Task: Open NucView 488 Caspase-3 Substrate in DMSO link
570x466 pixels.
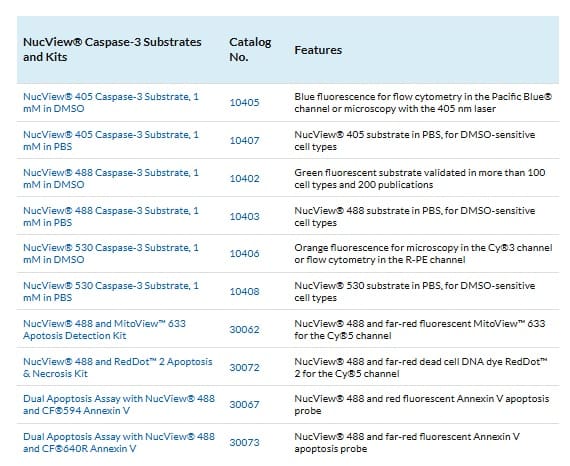Action: tap(111, 178)
